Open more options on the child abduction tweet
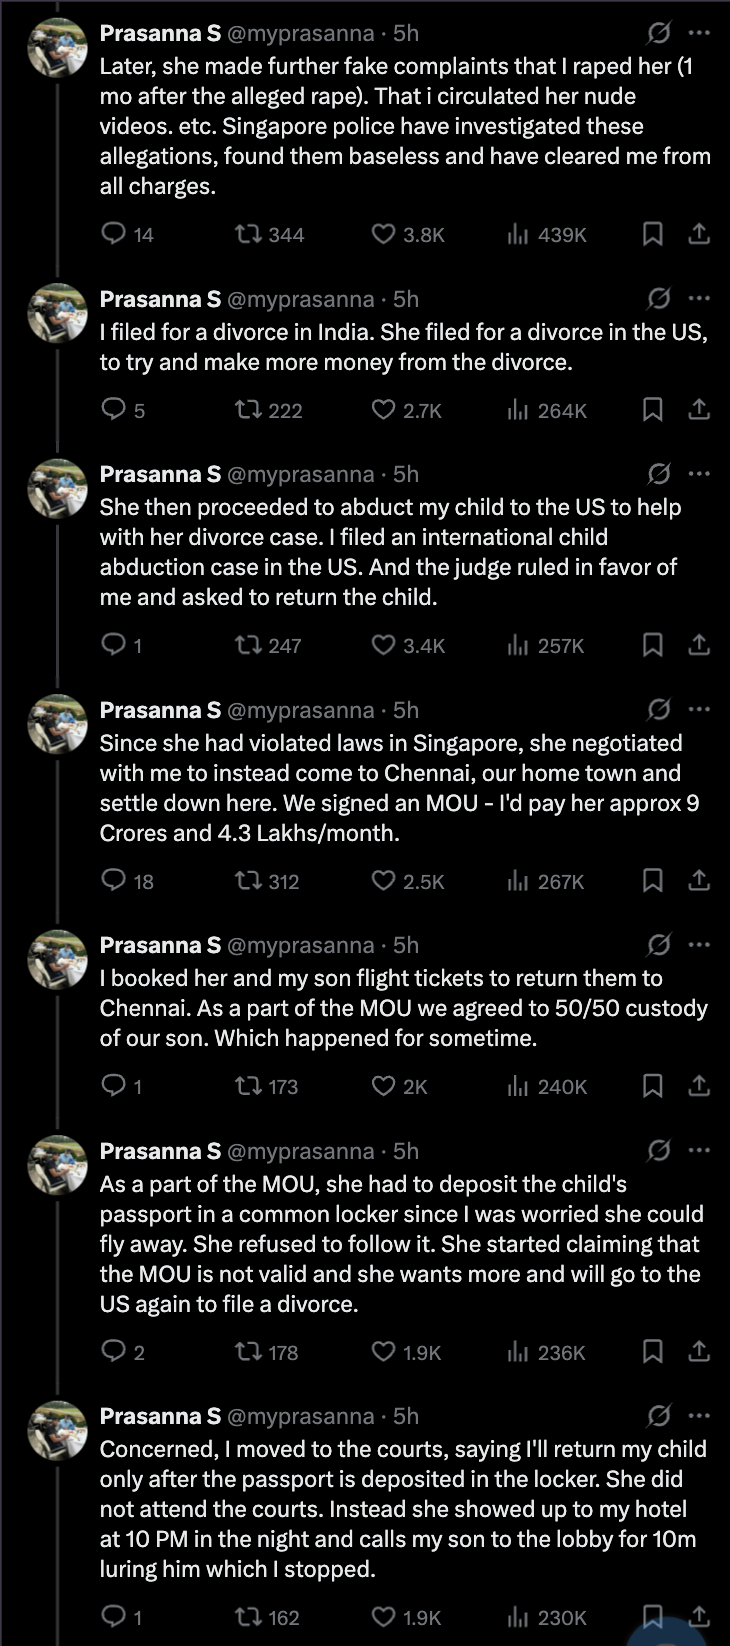 pyautogui.click(x=700, y=473)
